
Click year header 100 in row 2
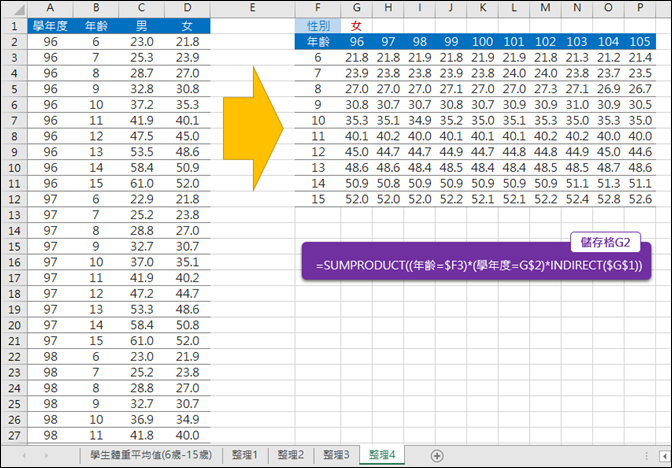[483, 42]
